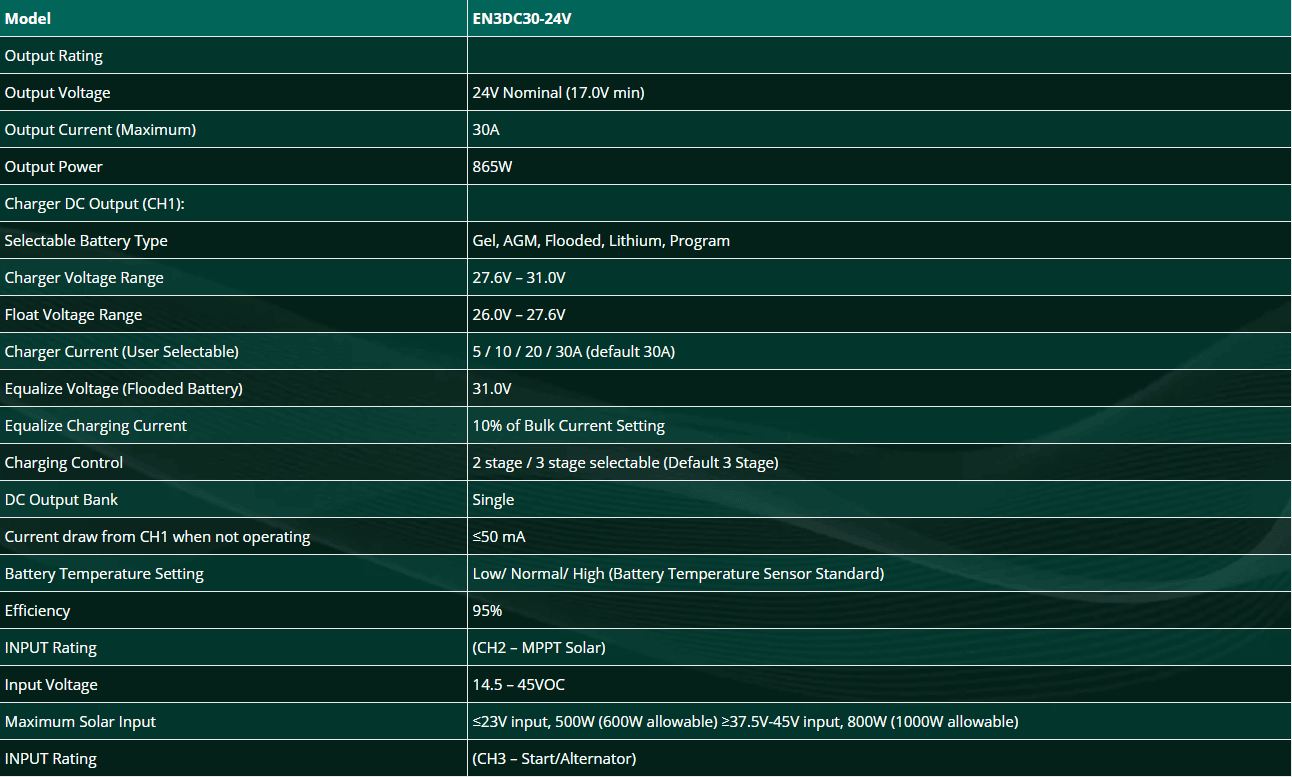Select '14.5 – 45VOC' value

click(520, 685)
